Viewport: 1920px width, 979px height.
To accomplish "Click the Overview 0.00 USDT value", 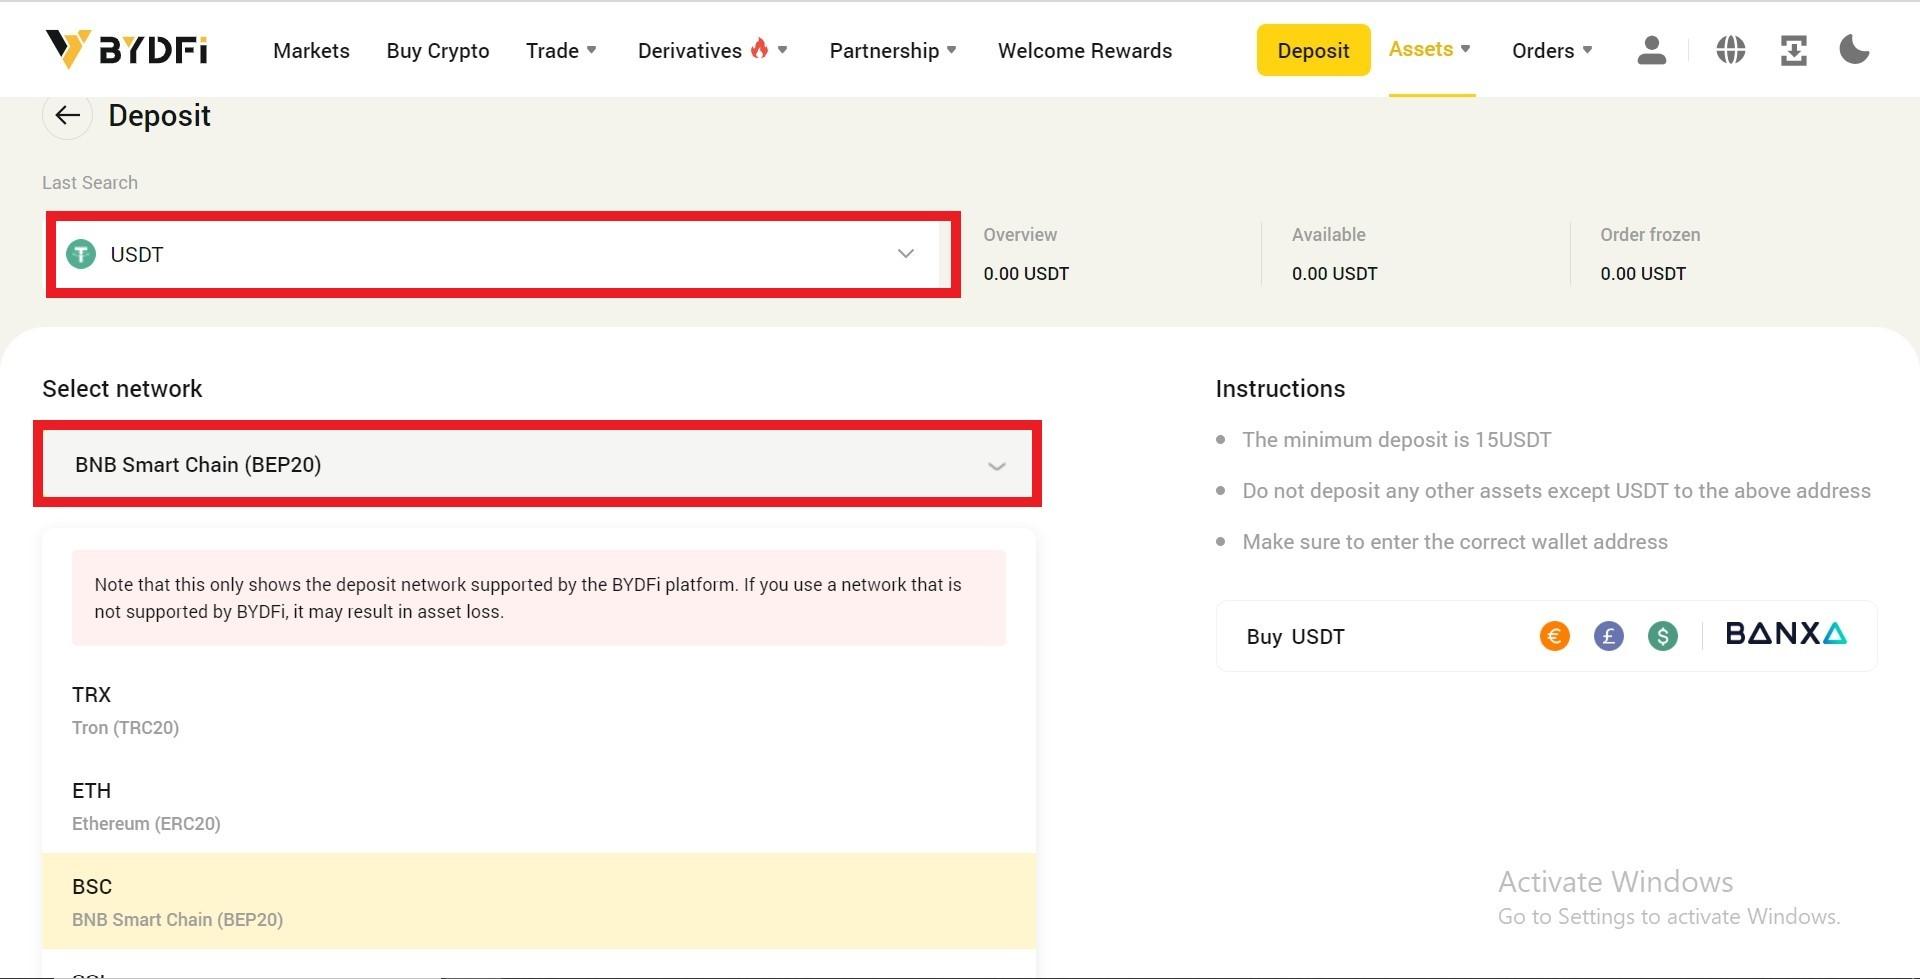I will pos(1026,274).
